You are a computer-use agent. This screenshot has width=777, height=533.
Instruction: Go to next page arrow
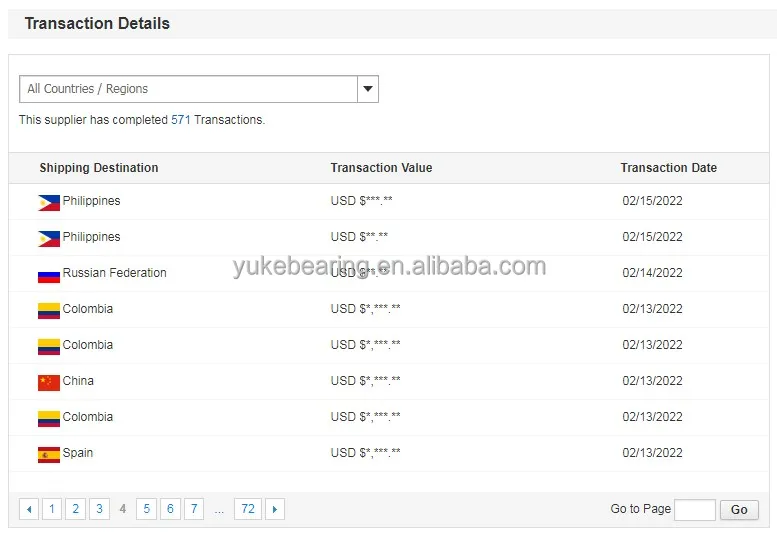click(x=275, y=510)
